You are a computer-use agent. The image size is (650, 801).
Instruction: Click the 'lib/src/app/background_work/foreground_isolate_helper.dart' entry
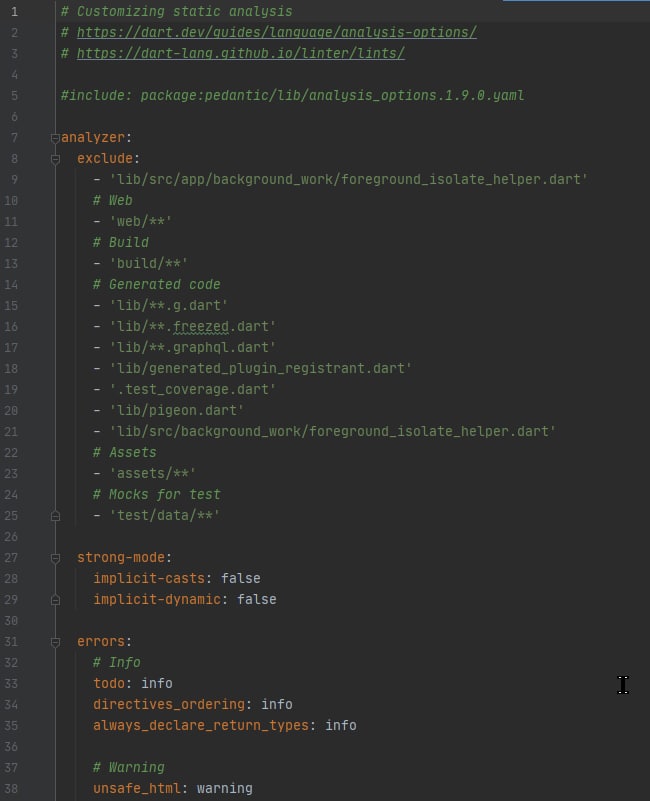pos(349,179)
